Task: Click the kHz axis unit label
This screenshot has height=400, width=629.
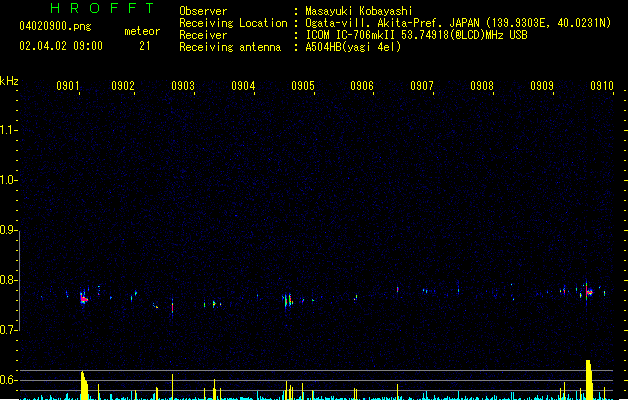Action: click(x=9, y=81)
